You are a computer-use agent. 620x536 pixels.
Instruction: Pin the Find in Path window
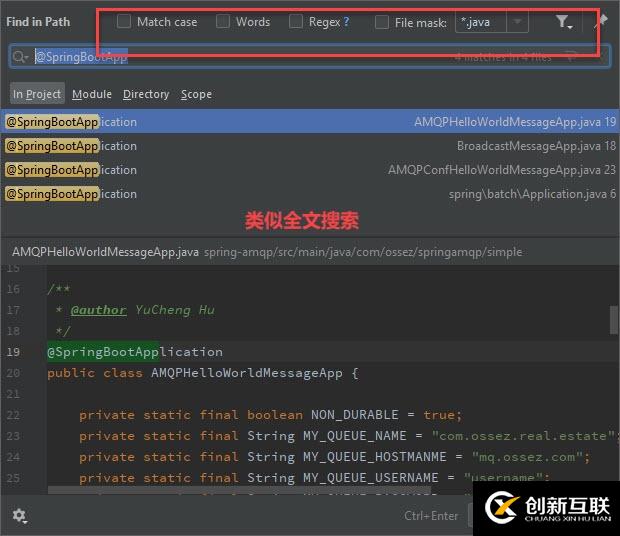tap(602, 21)
